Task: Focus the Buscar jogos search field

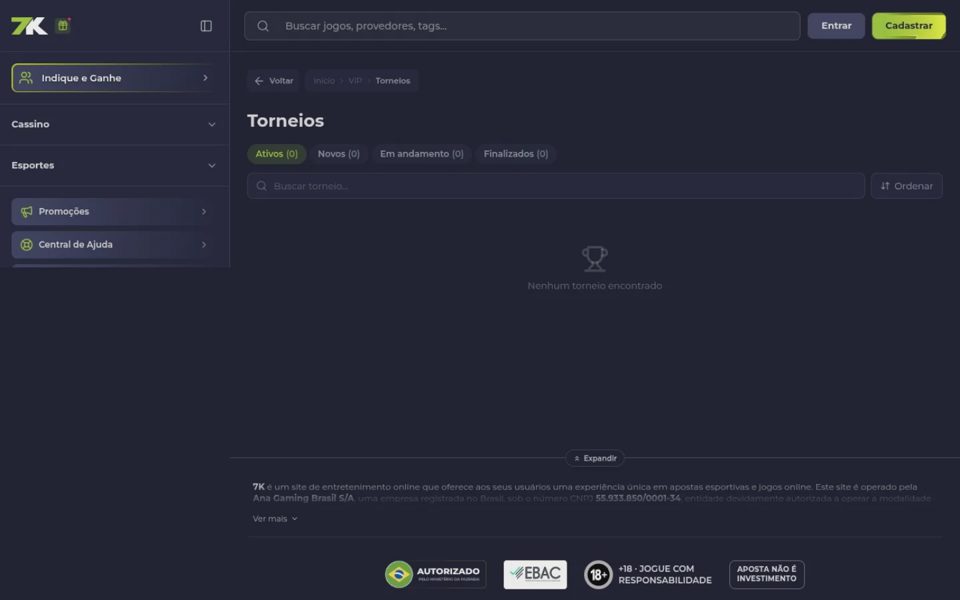Action: tap(522, 26)
